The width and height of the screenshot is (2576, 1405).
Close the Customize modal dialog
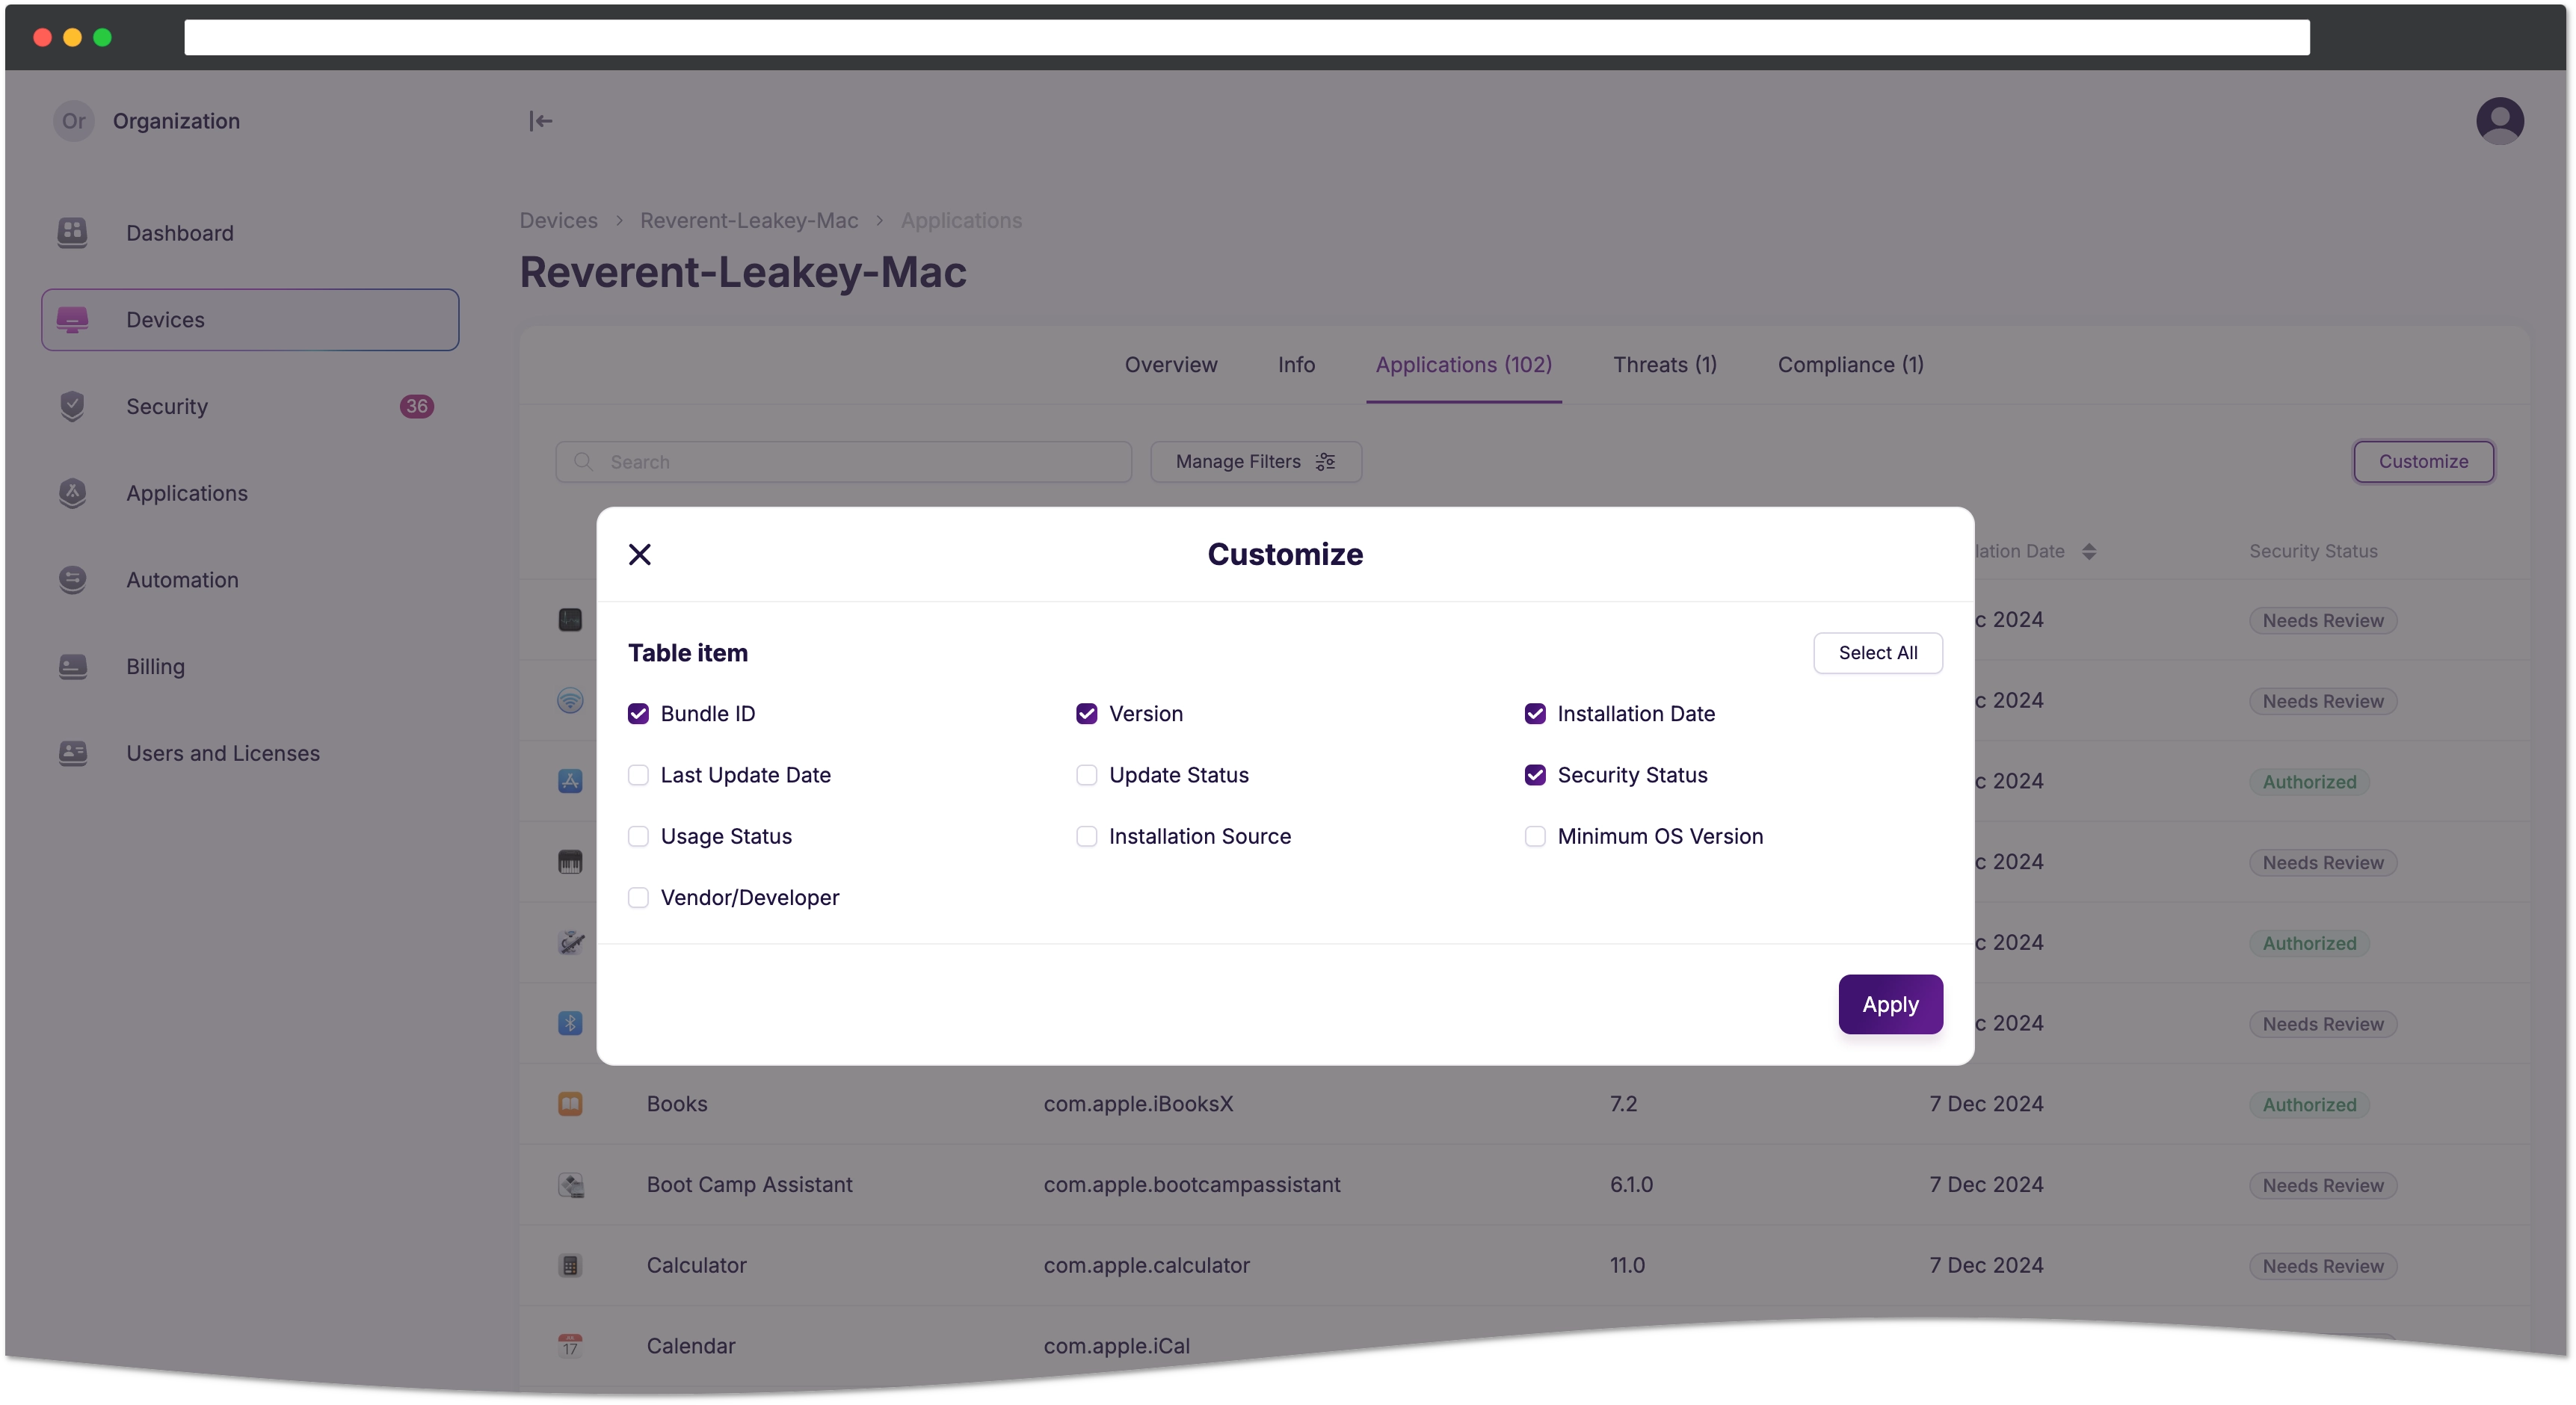[x=640, y=554]
